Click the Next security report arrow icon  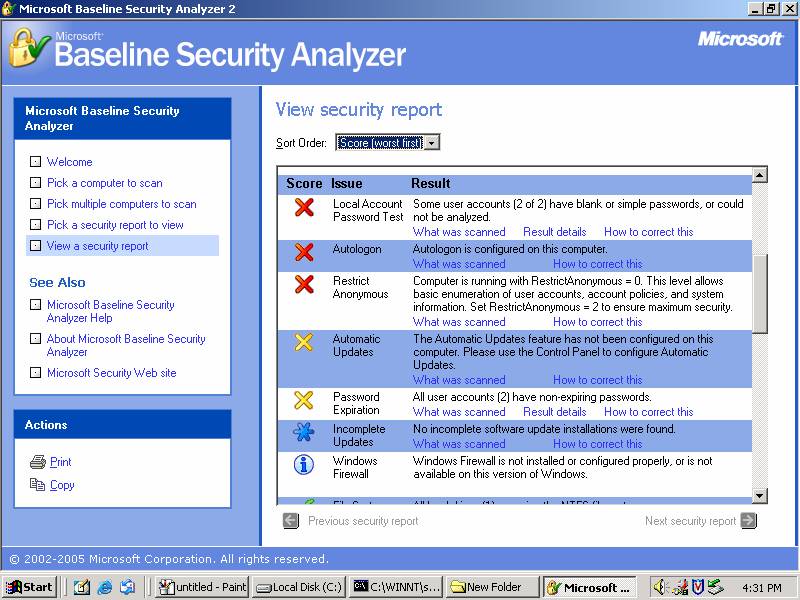tap(748, 521)
